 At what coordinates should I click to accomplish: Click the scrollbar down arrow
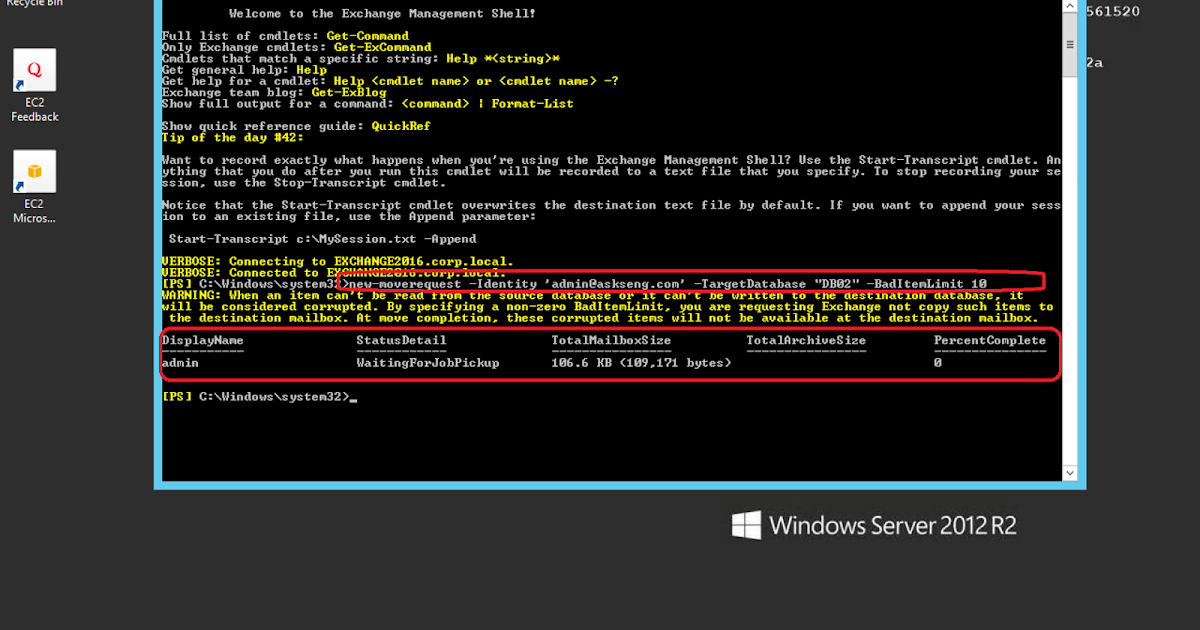pos(1069,472)
